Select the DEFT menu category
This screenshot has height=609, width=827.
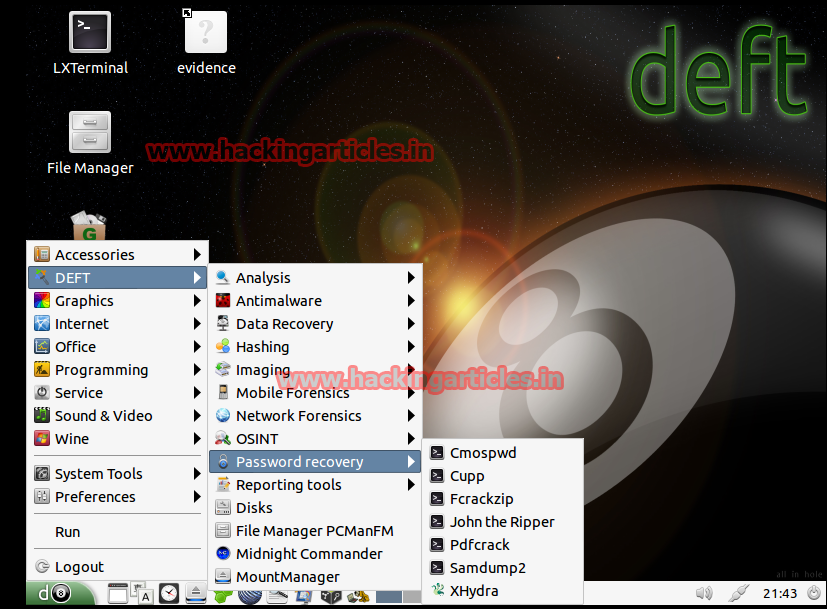(x=118, y=278)
